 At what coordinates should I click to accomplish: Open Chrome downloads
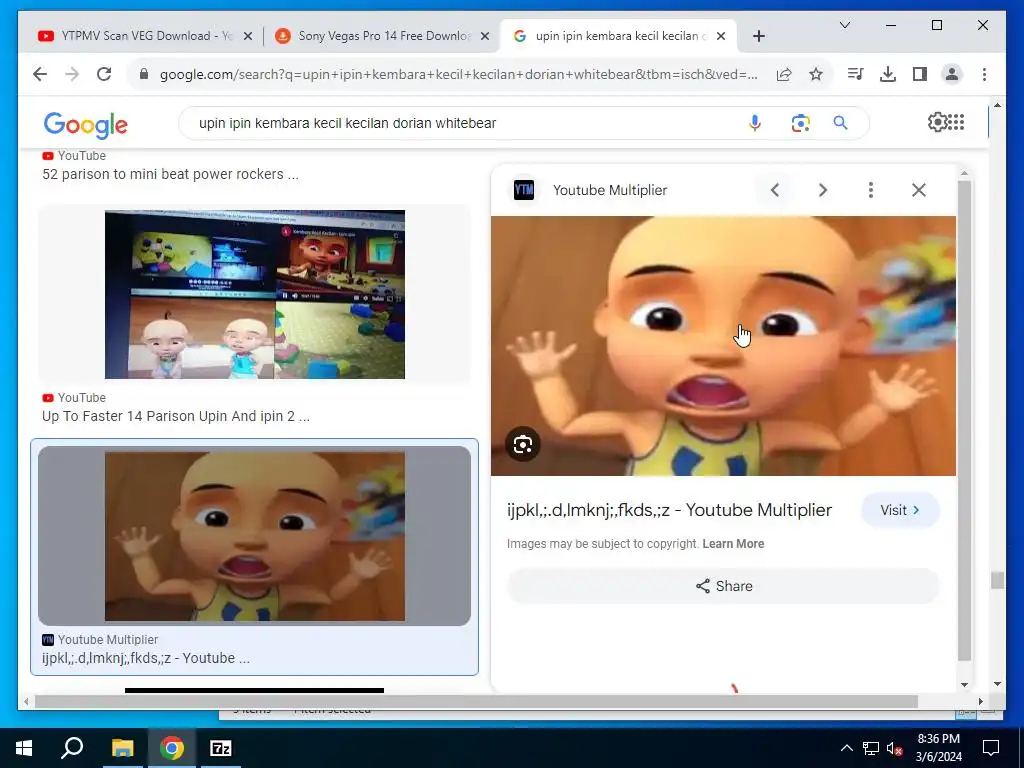click(888, 74)
